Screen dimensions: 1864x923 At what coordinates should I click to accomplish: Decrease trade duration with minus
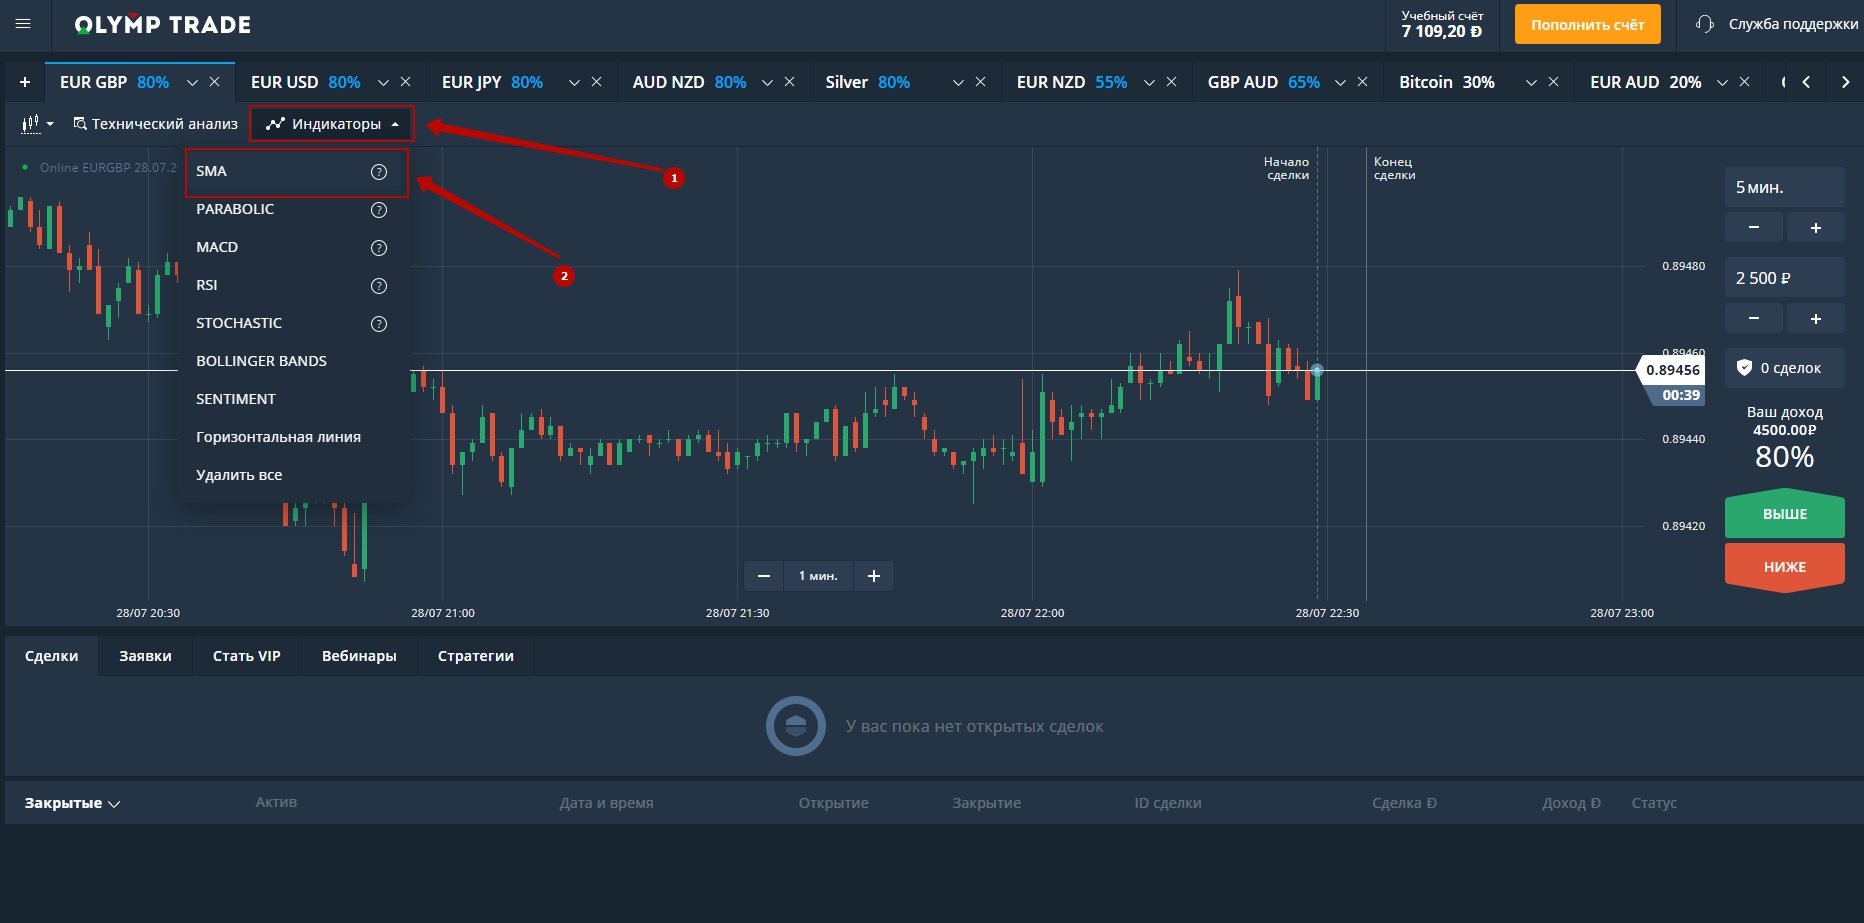[x=1754, y=227]
